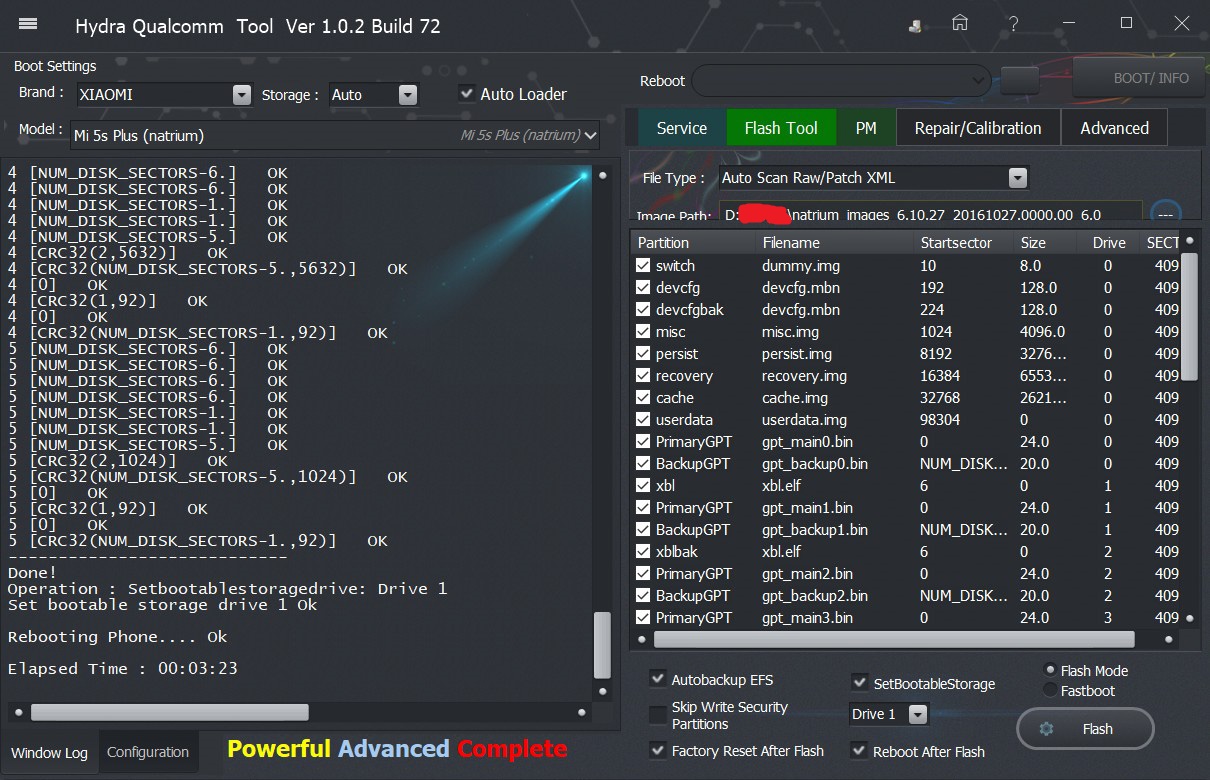Switch to the Flash Tool tab
The image size is (1210, 780).
pos(781,128)
